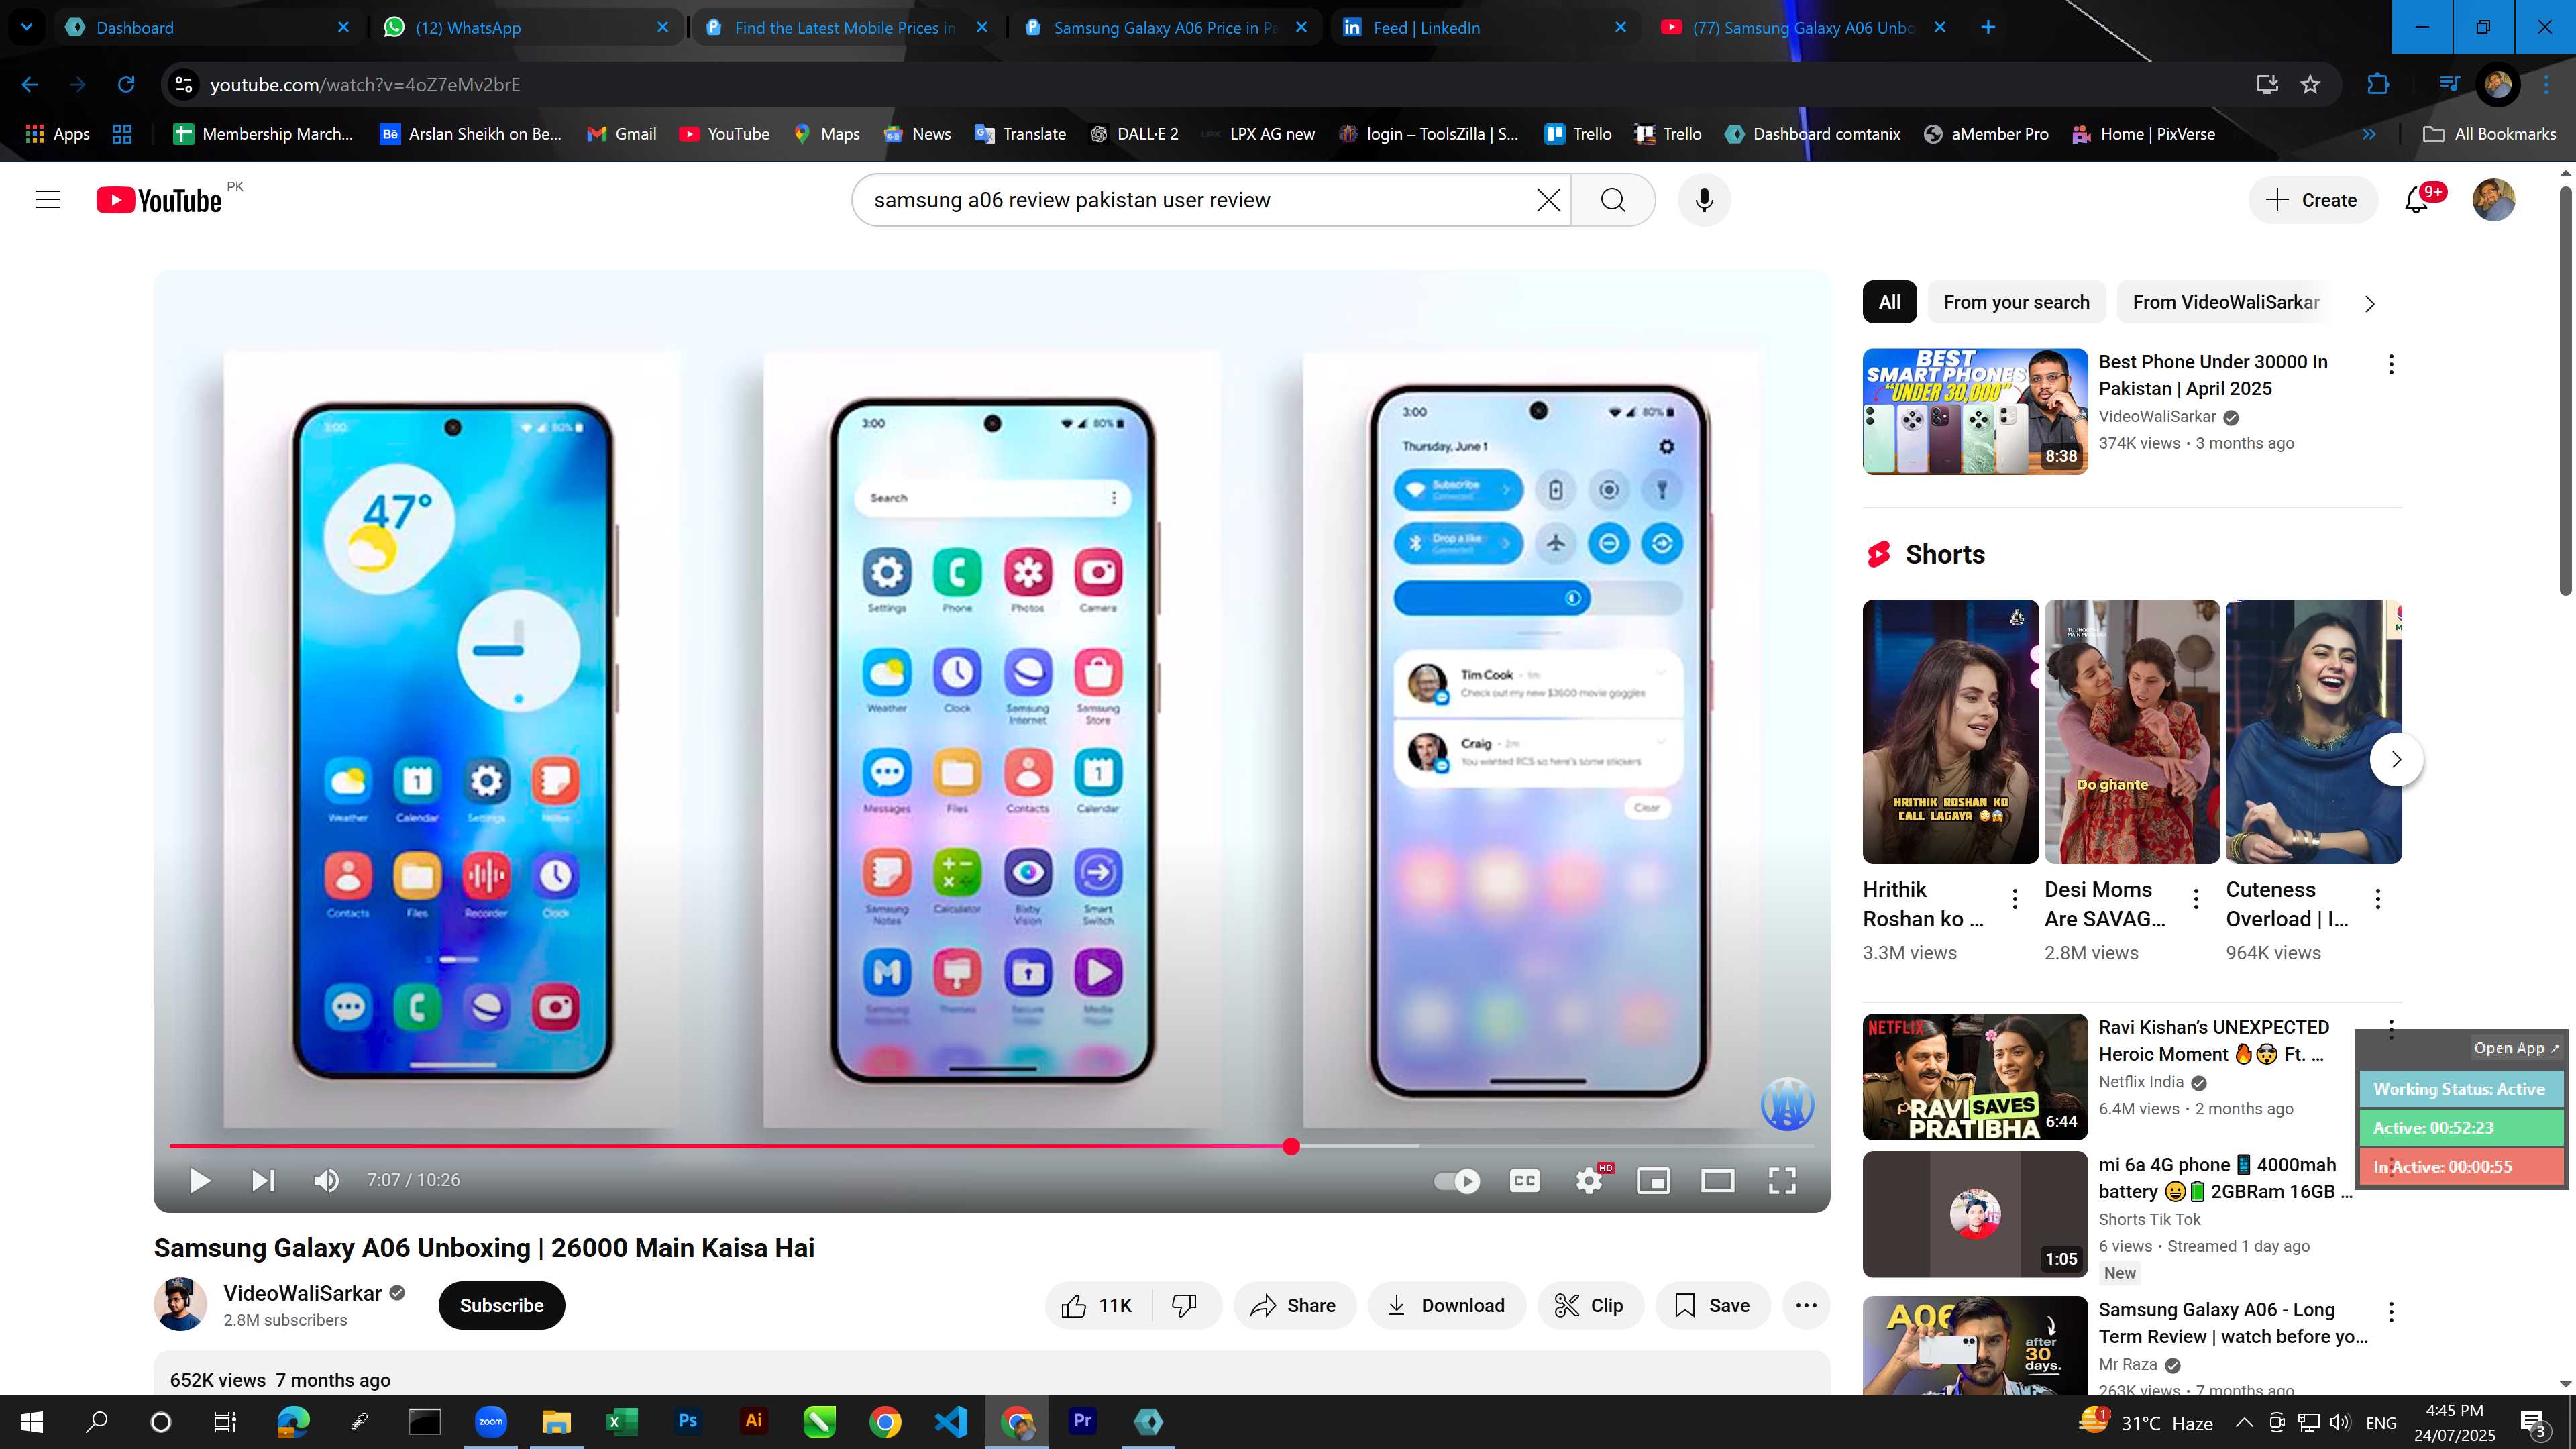Viewport: 2576px width, 1449px height.
Task: Open Best Phone Under 30000 thumbnail
Action: 1975,411
